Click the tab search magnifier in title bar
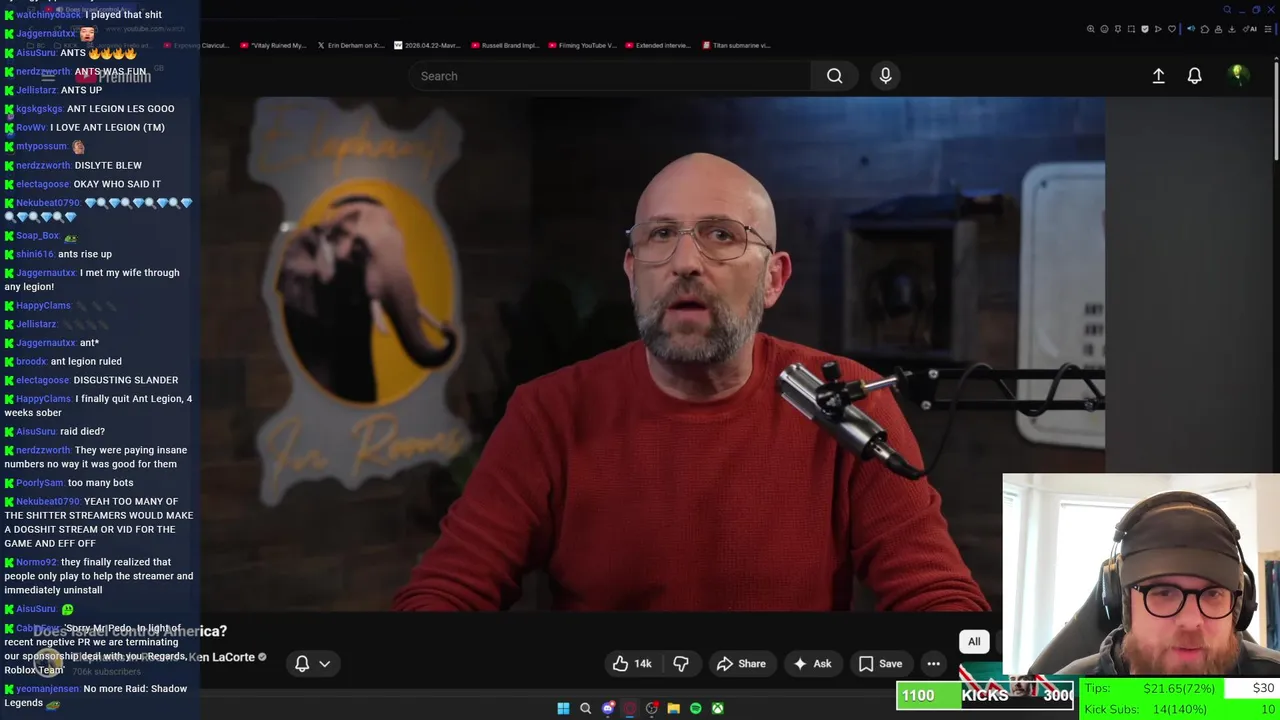1280x720 pixels. click(x=1227, y=10)
